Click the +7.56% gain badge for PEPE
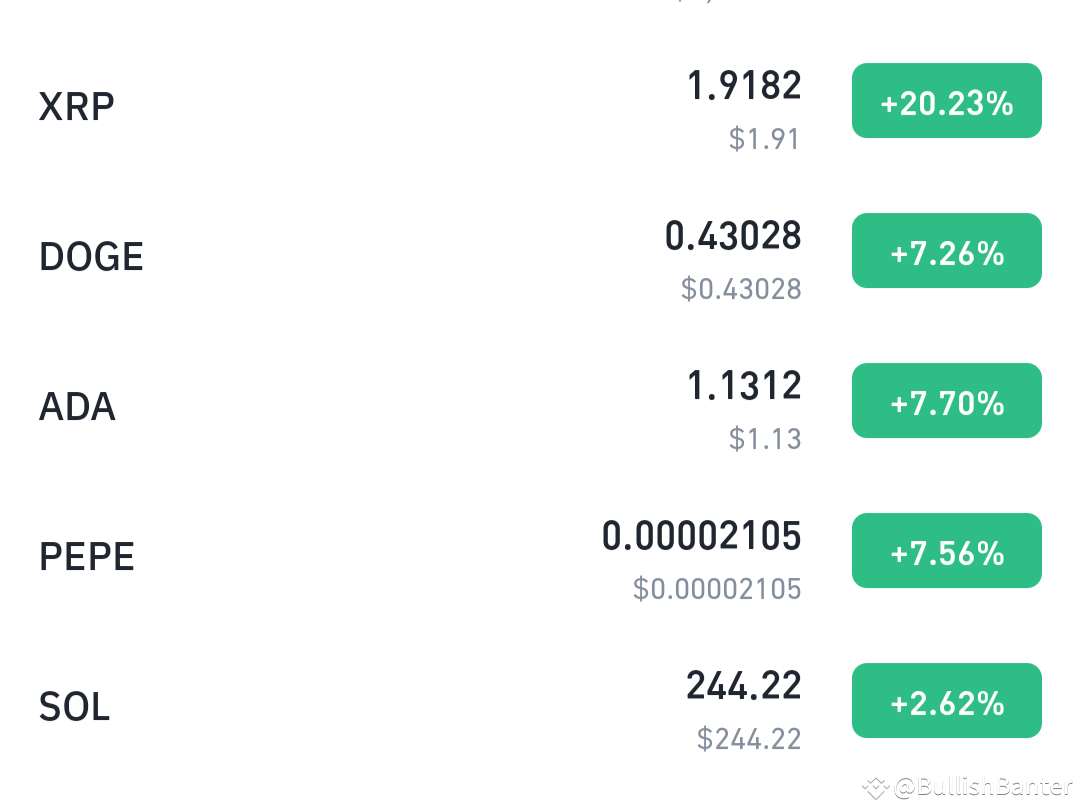The width and height of the screenshot is (1080, 809). point(946,550)
